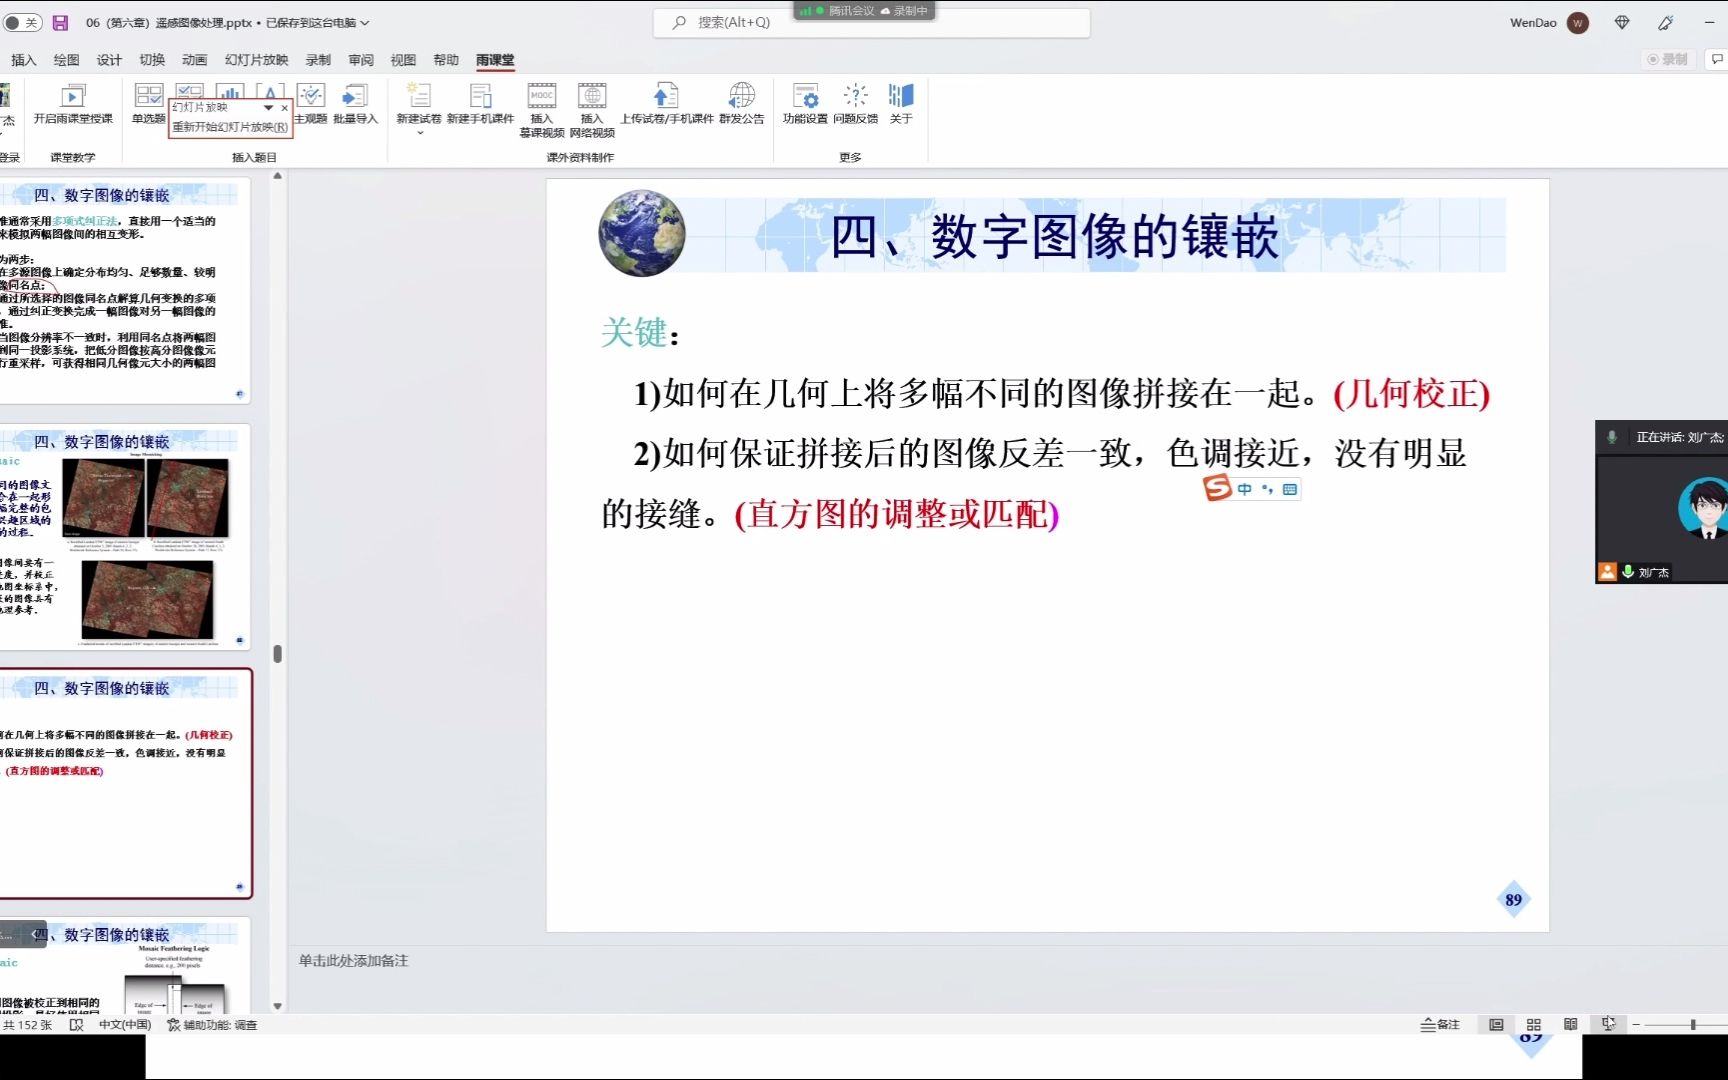Image resolution: width=1728 pixels, height=1080 pixels.
Task: Click language 中文(中国) in status bar
Action: pos(124,1025)
